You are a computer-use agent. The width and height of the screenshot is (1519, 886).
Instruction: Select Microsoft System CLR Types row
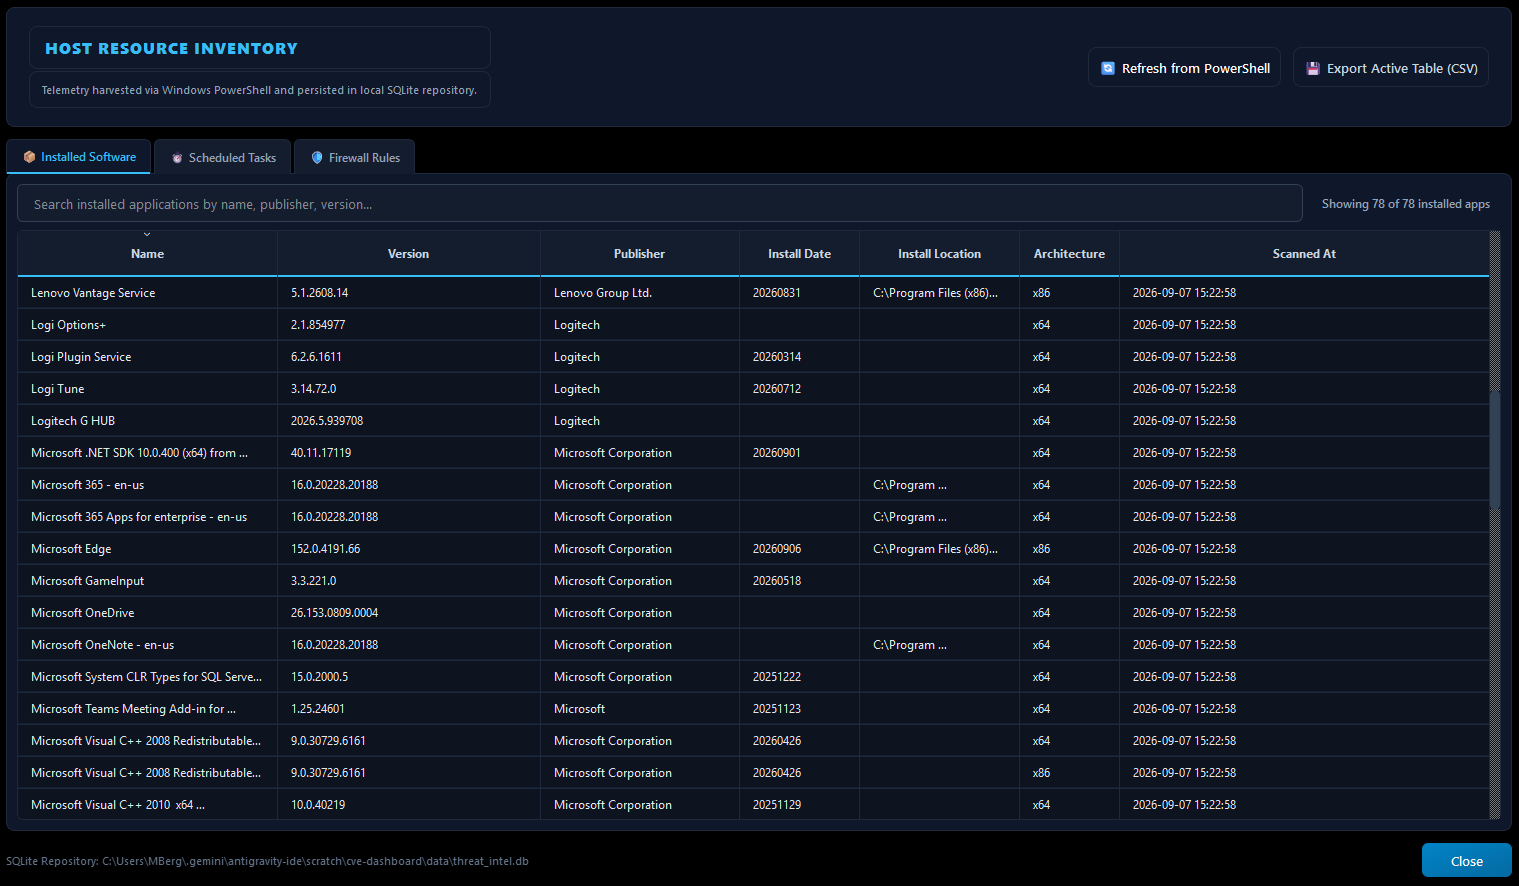(753, 677)
